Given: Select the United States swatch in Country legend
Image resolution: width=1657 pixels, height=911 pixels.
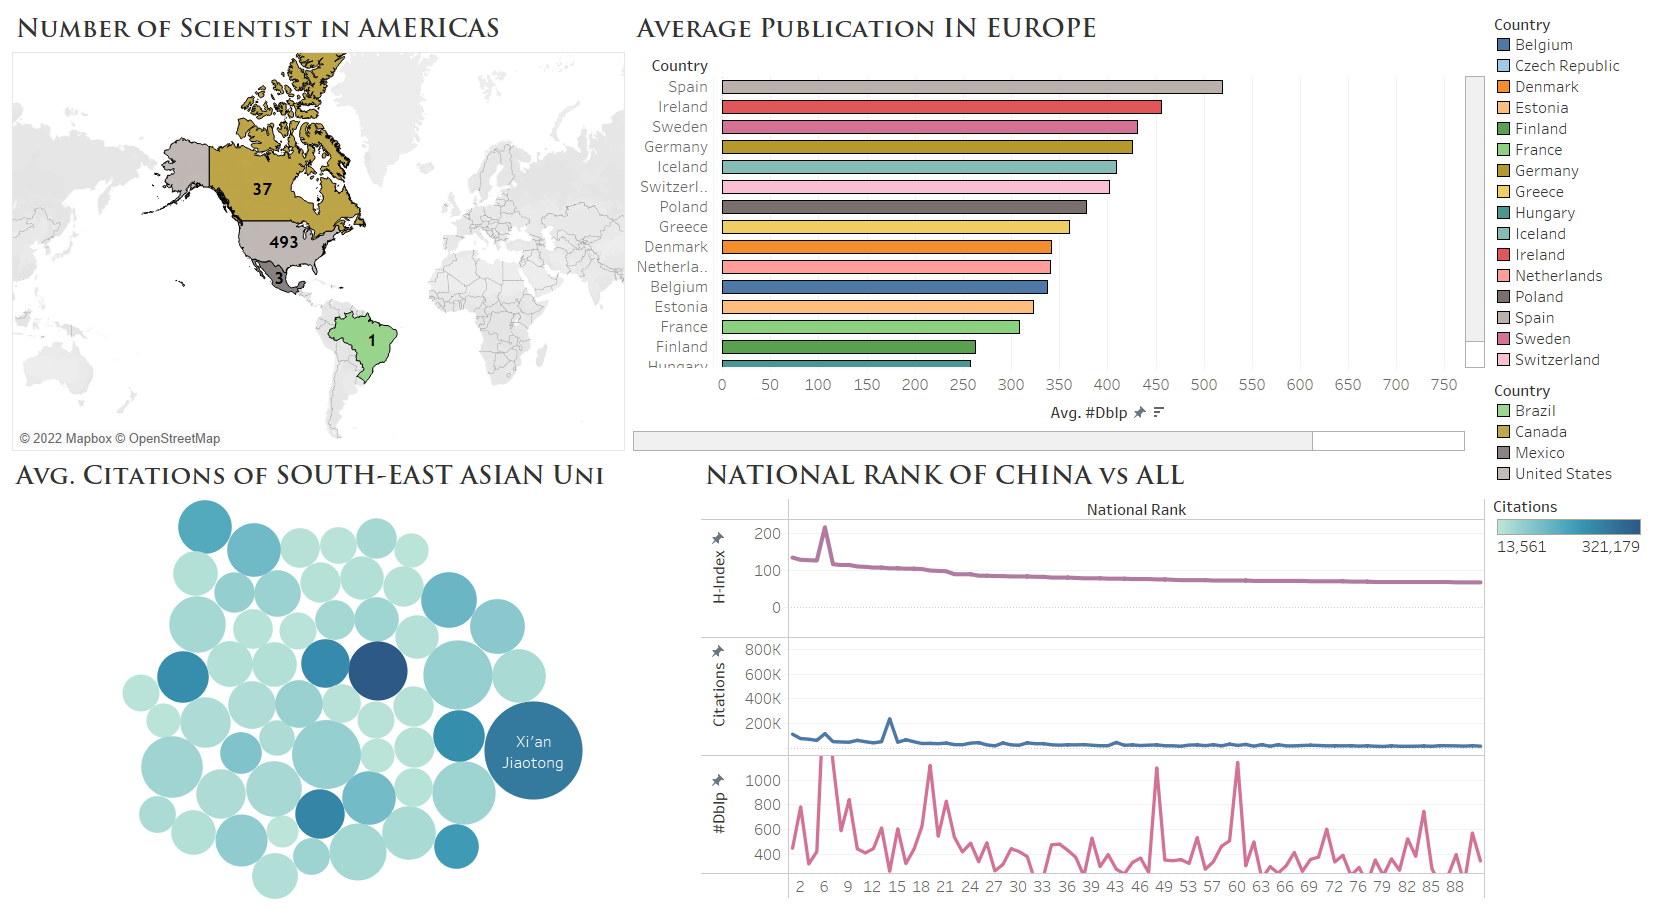Looking at the screenshot, I should pyautogui.click(x=1506, y=473).
